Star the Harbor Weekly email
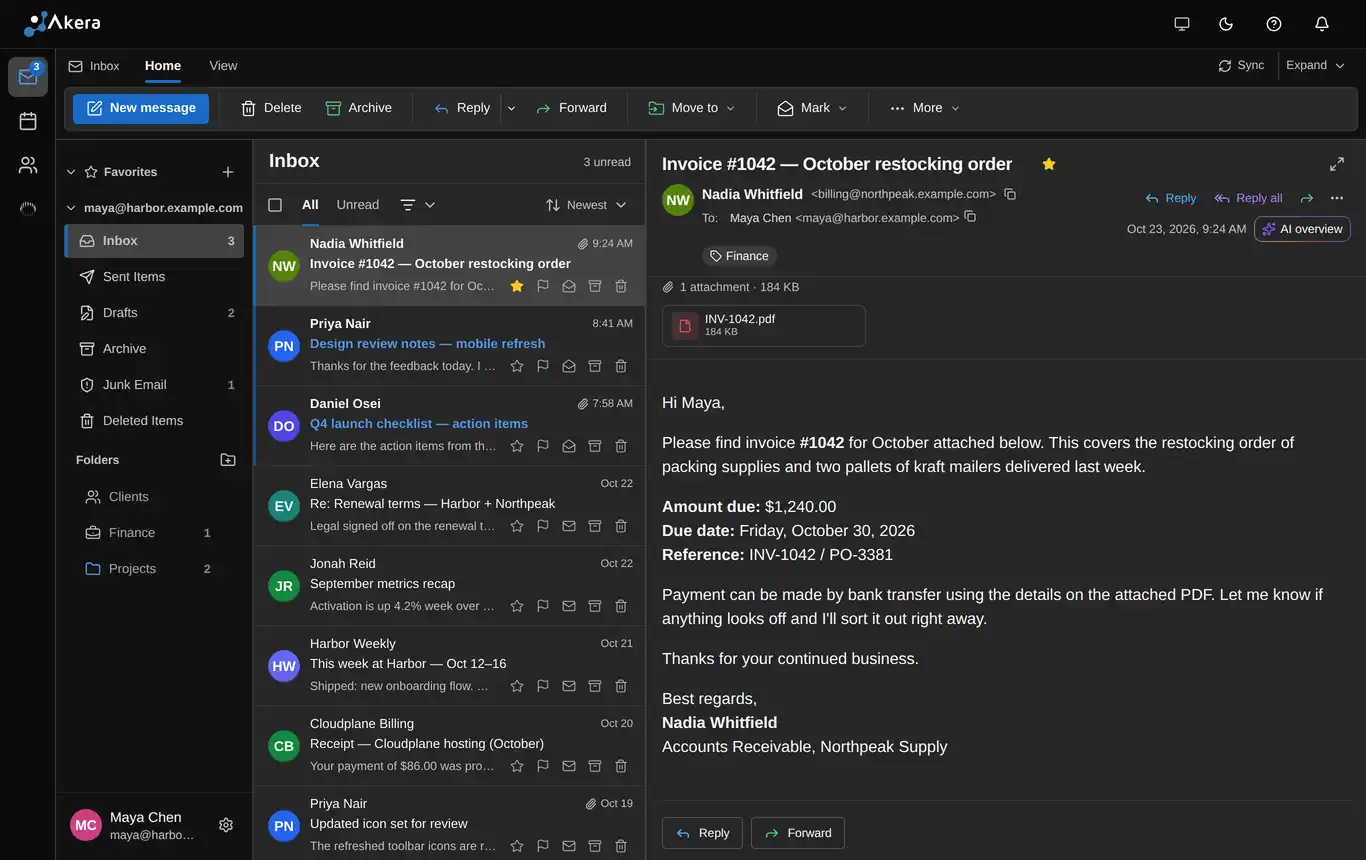Viewport: 1366px width, 860px height. tap(517, 686)
